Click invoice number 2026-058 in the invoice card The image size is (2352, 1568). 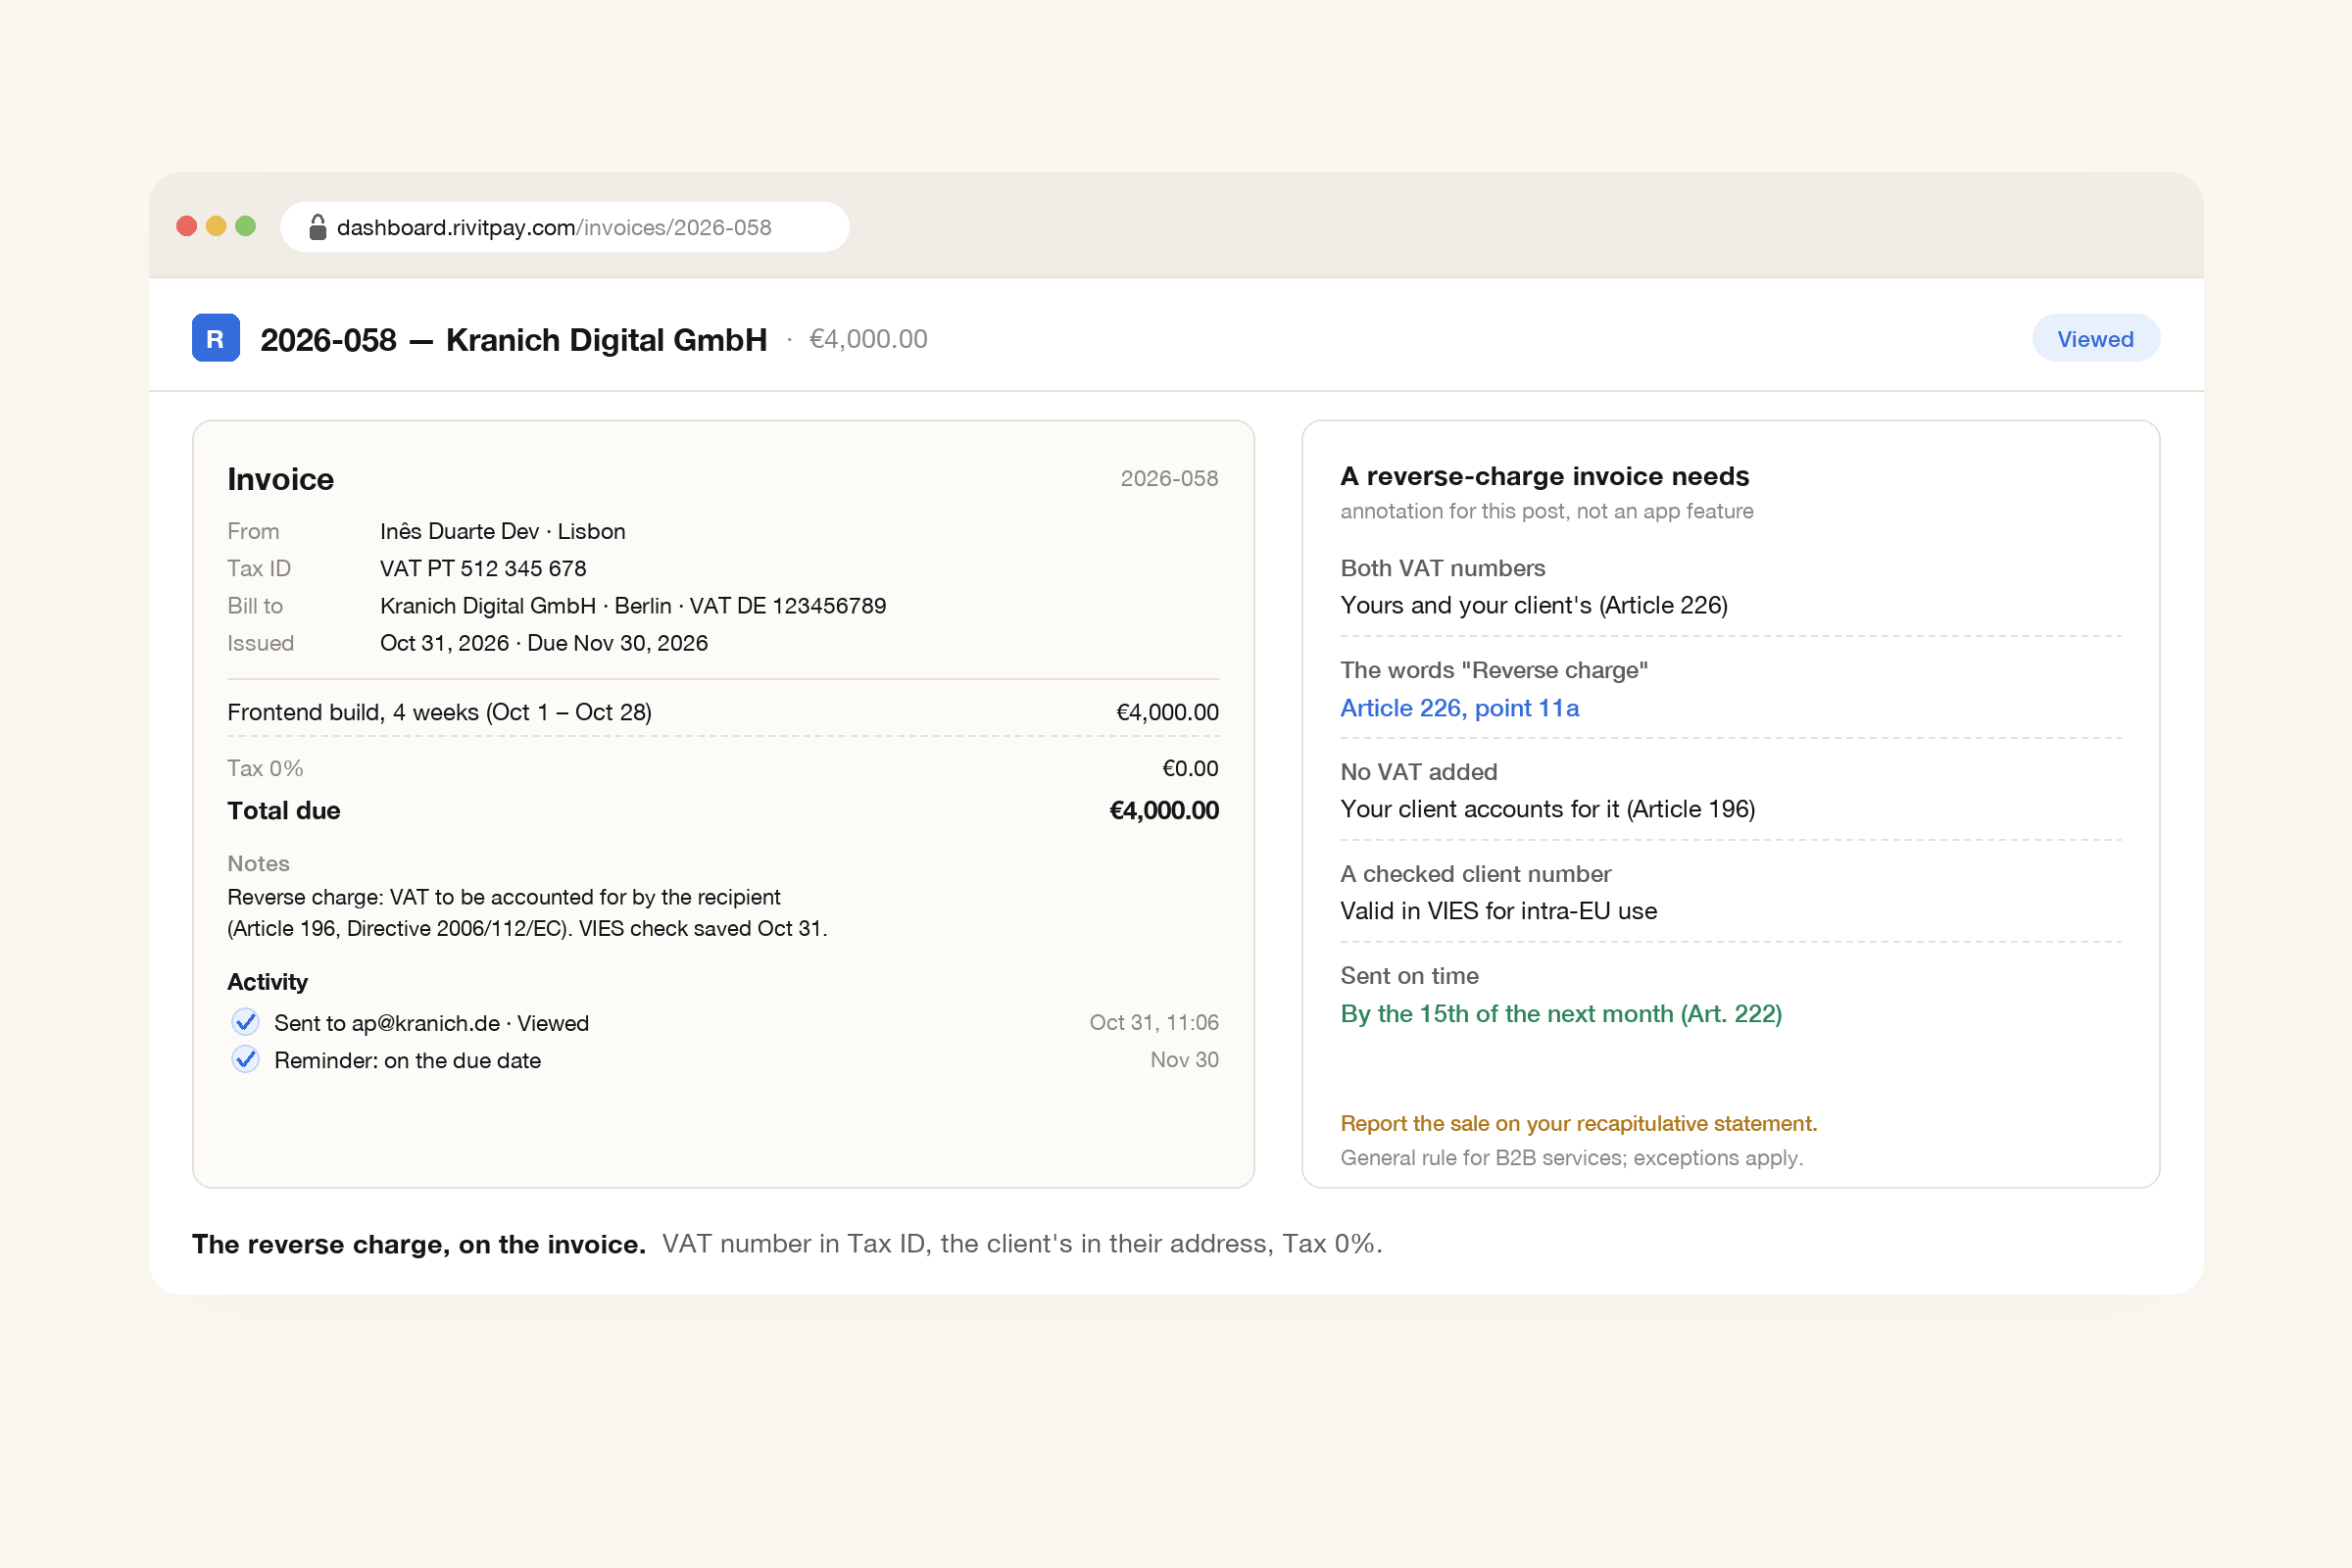coord(1169,478)
